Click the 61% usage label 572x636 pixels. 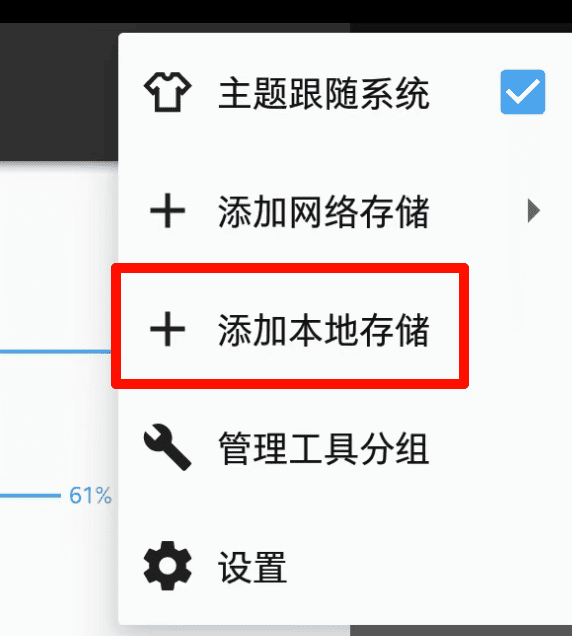(x=90, y=495)
